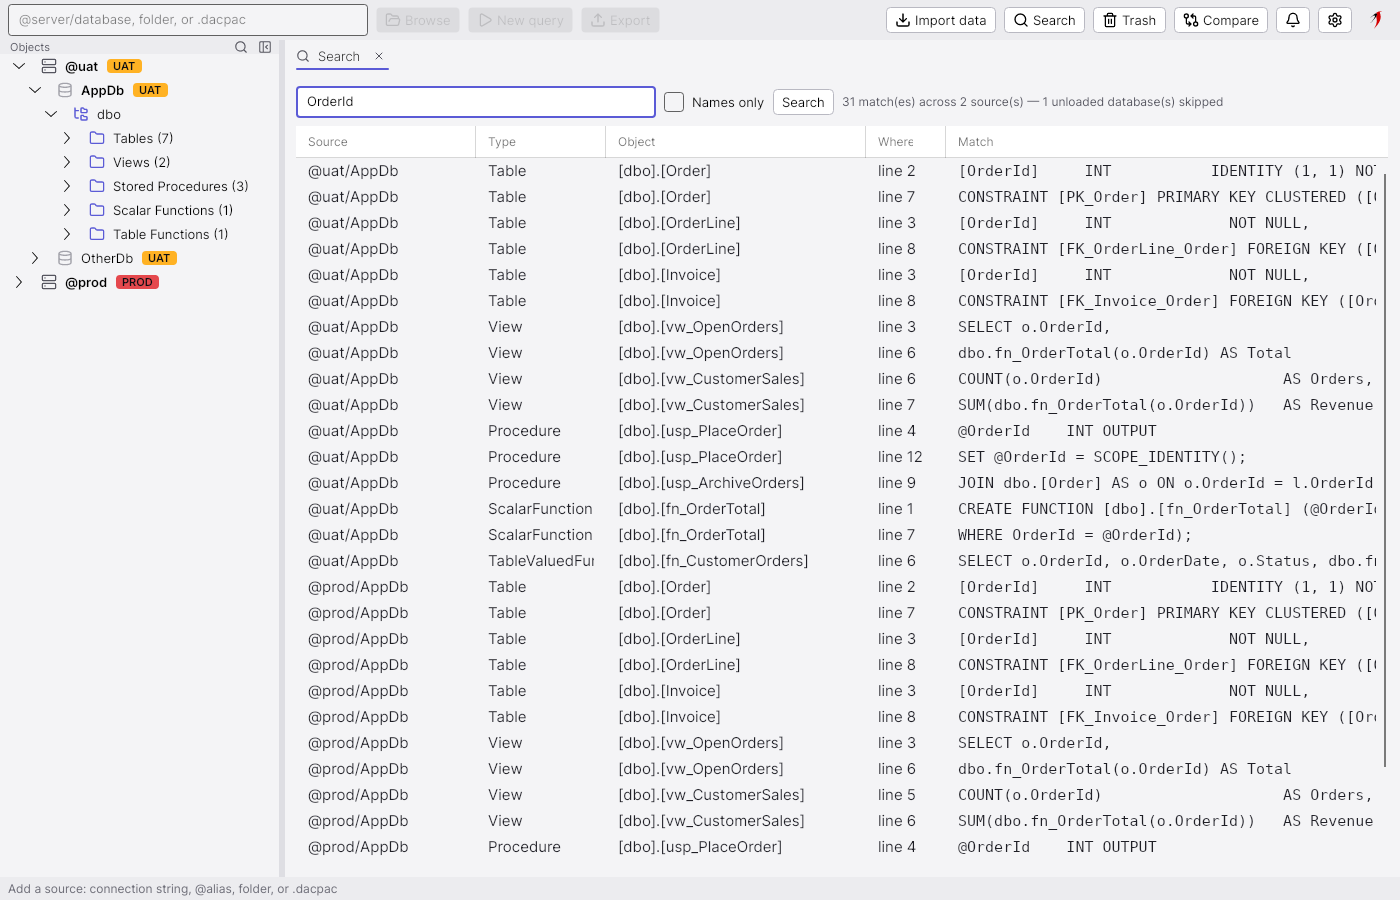Focus the OrderId search input field
The width and height of the screenshot is (1400, 900).
point(476,102)
